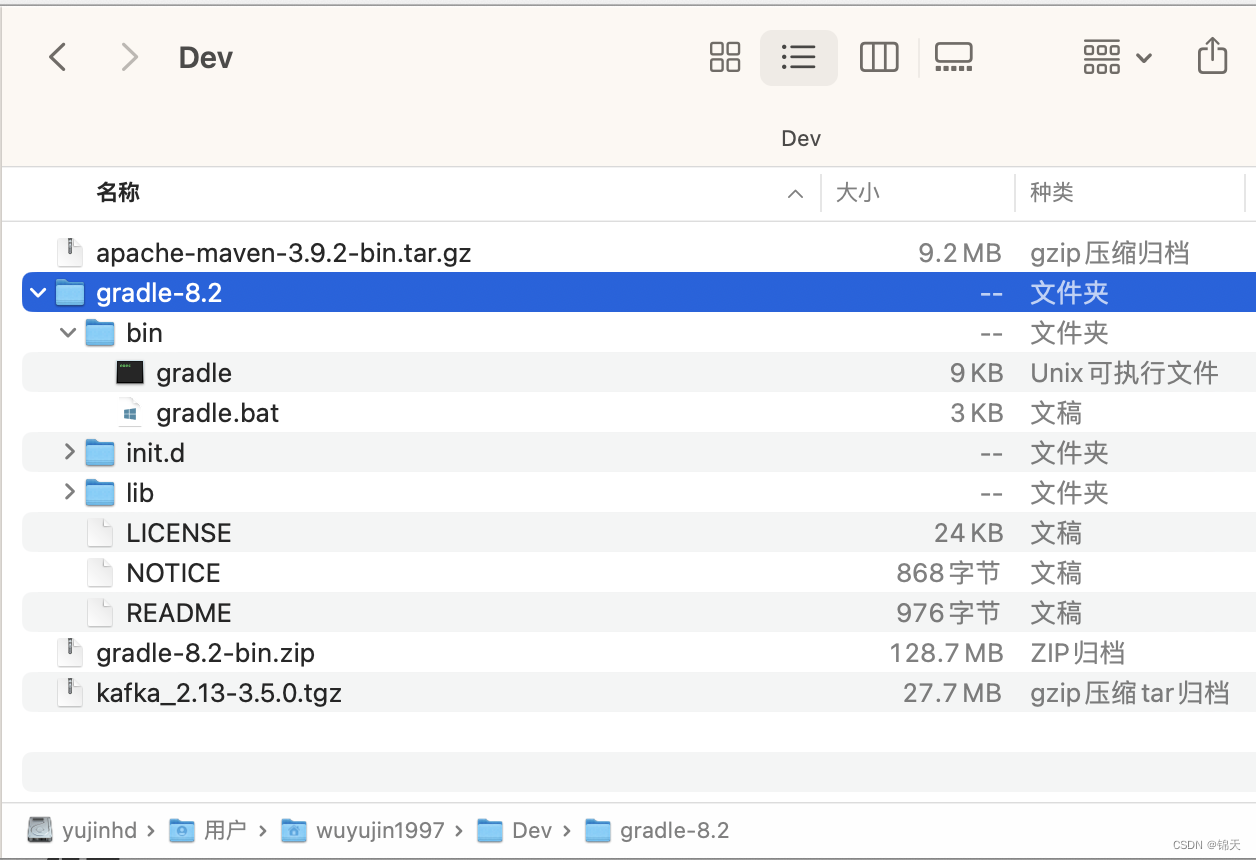Viewport: 1256px width, 860px height.
Task: Select the gradle Unix executable file
Action: click(x=193, y=372)
